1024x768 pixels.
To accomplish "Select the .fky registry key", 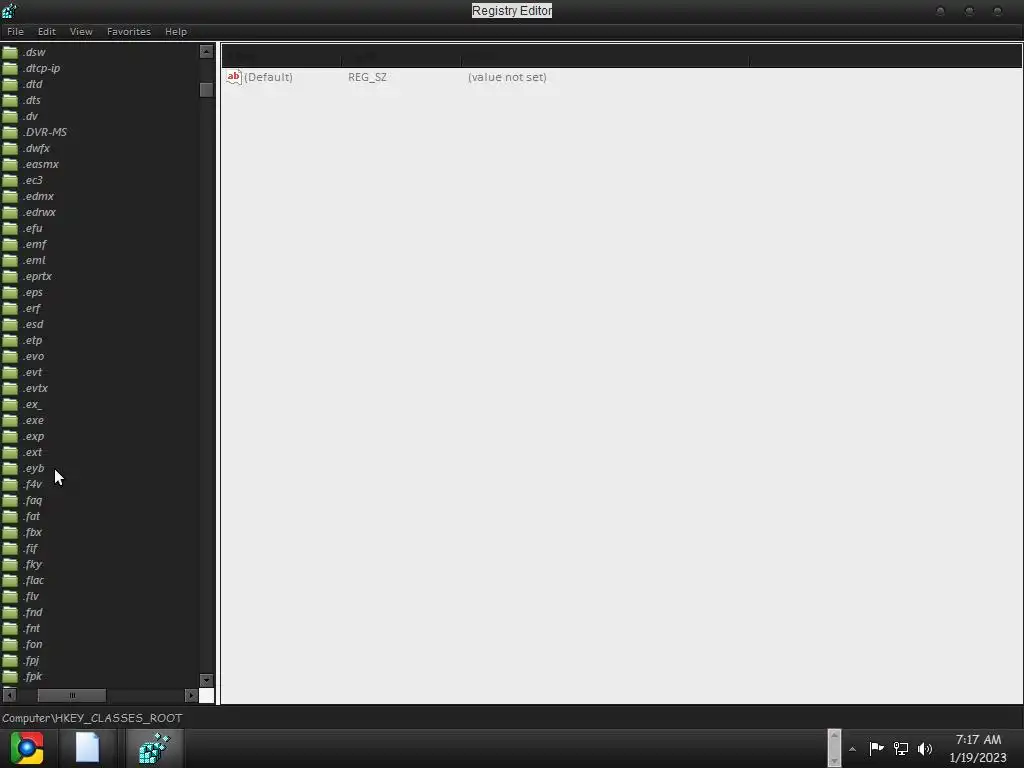I will (x=33, y=564).
